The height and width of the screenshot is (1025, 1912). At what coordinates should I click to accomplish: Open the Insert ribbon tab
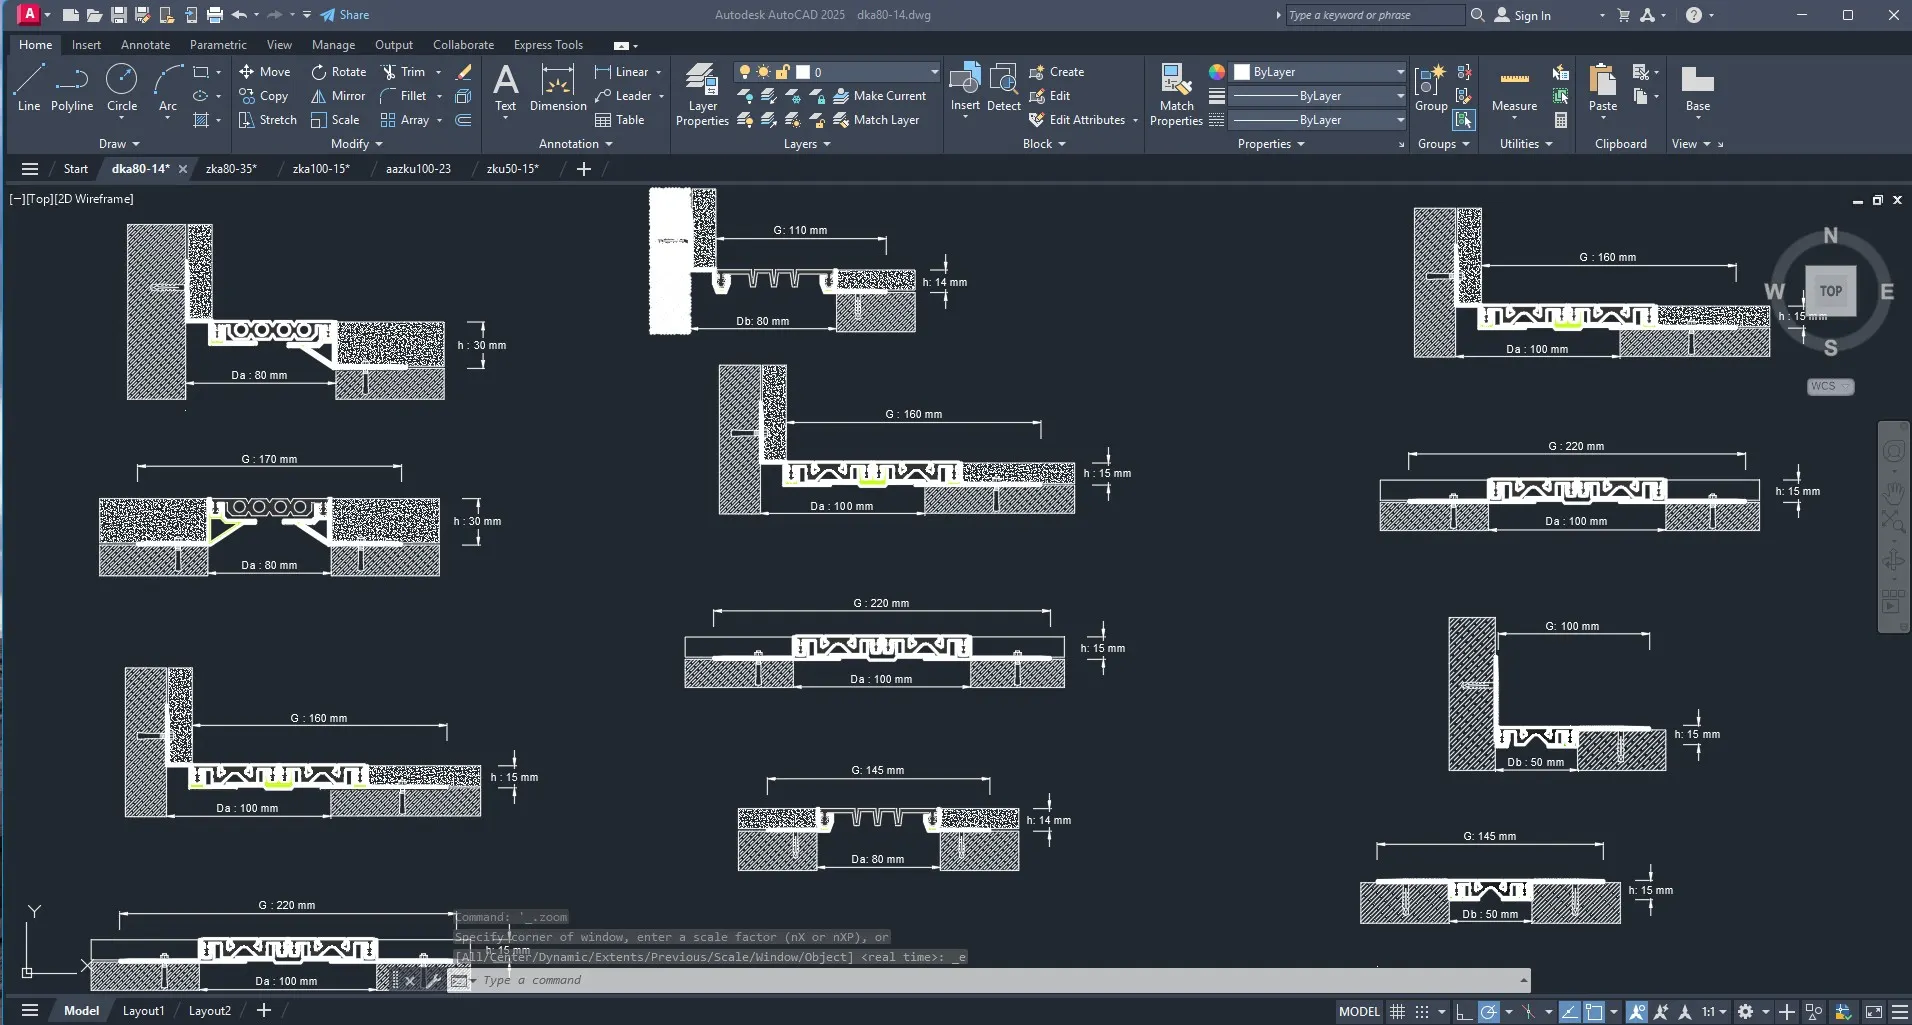tap(86, 45)
